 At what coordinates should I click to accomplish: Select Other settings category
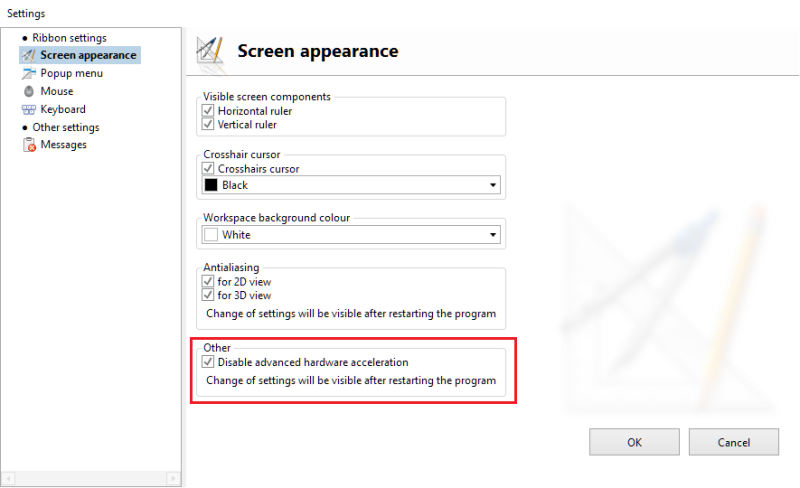(x=66, y=128)
